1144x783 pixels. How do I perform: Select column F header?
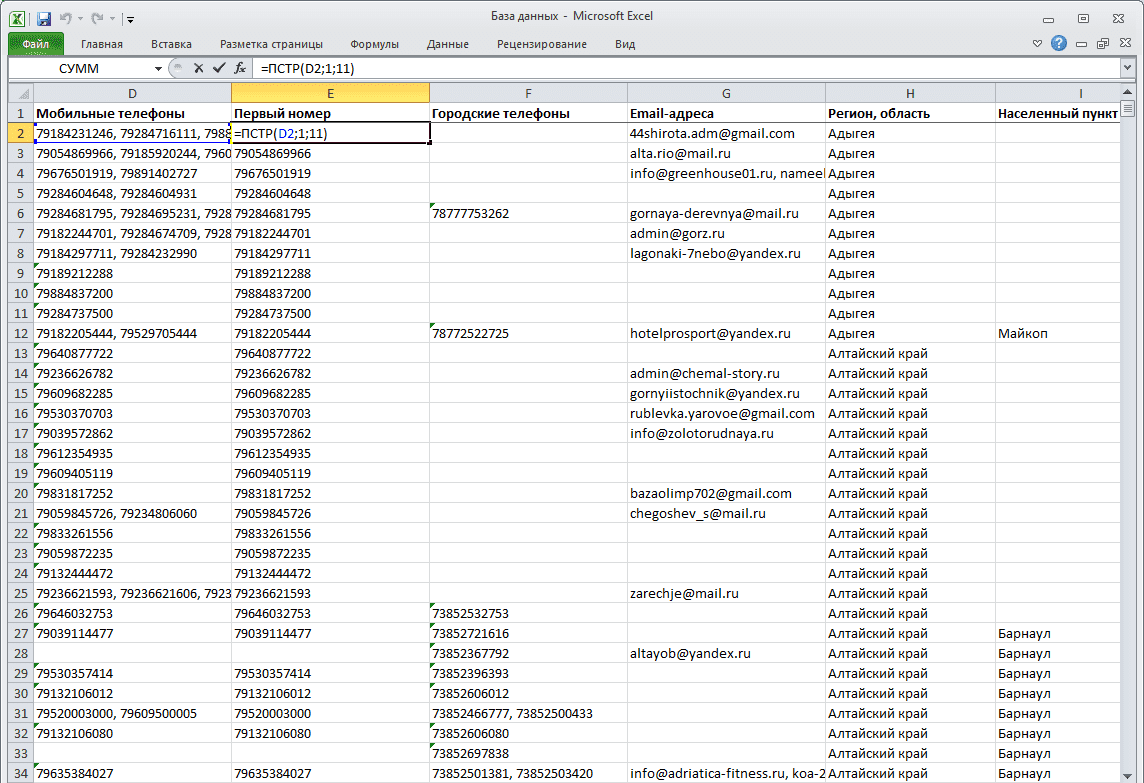pos(528,93)
